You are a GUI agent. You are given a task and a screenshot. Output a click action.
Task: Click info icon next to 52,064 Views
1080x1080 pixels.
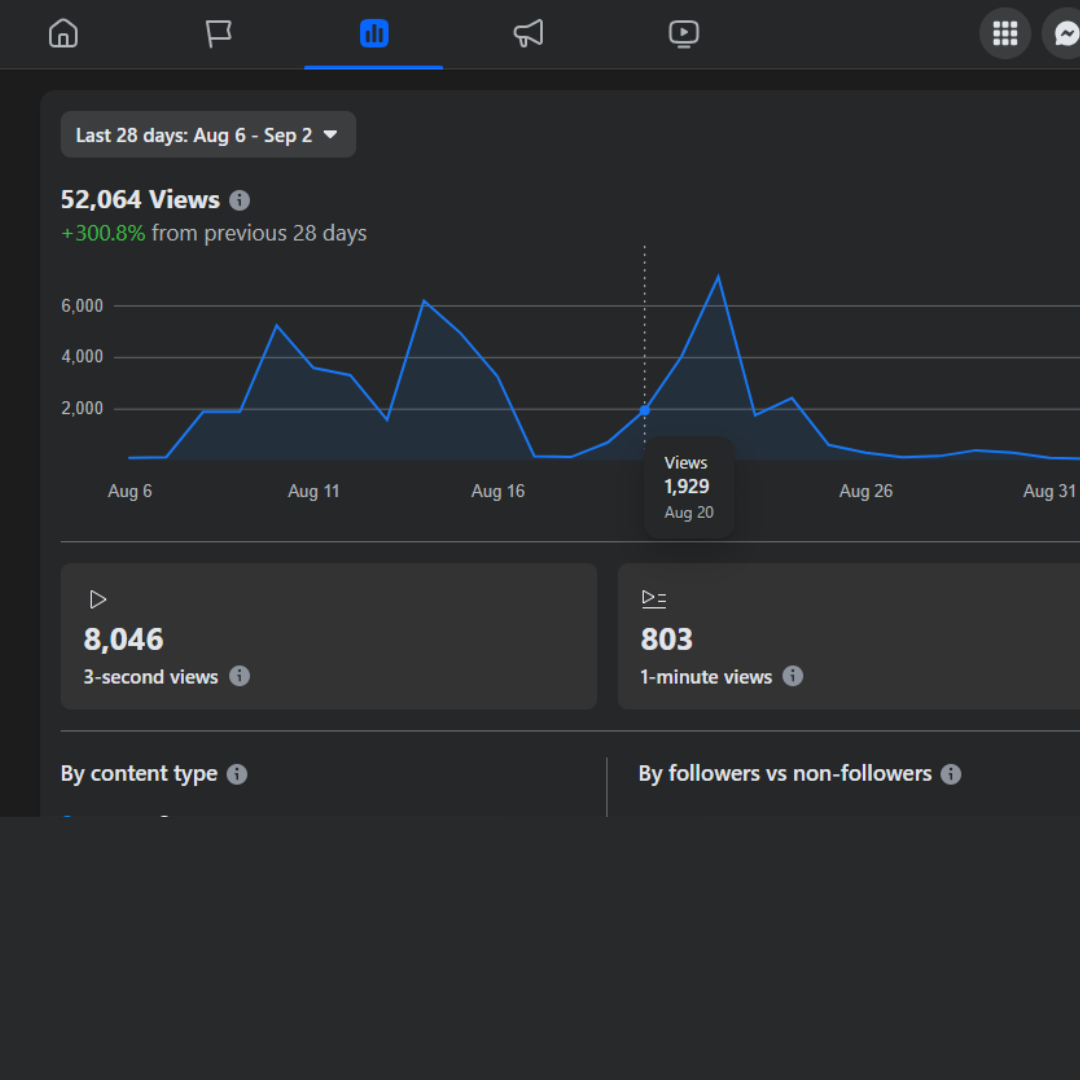[x=239, y=200]
